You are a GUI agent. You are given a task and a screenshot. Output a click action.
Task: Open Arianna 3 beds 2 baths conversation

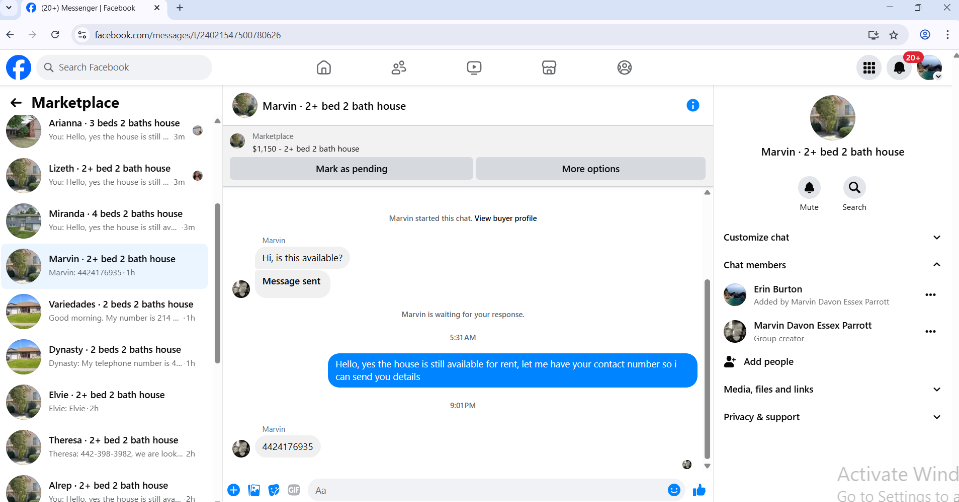[x=105, y=130]
